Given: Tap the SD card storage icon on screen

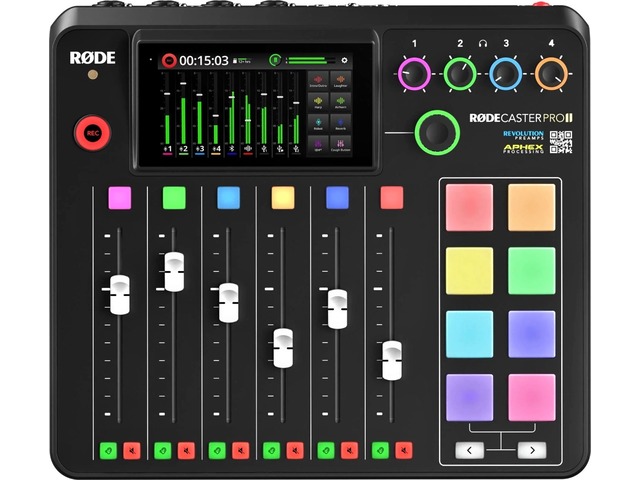Looking at the screenshot, I should coord(235,61).
